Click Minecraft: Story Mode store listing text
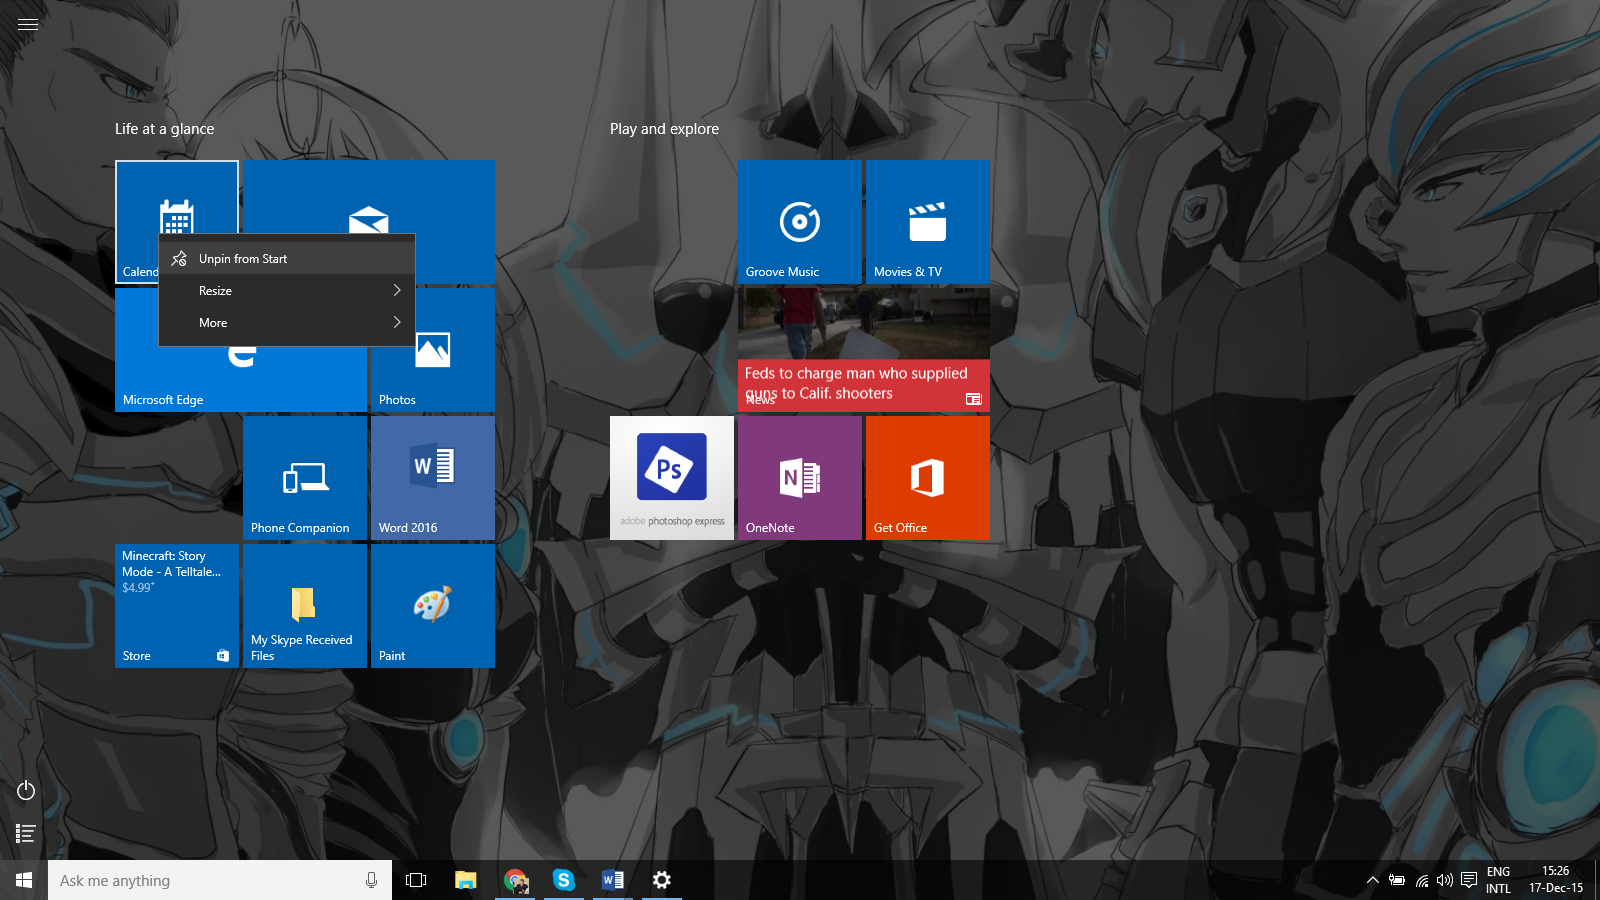The image size is (1600, 900). [x=171, y=564]
